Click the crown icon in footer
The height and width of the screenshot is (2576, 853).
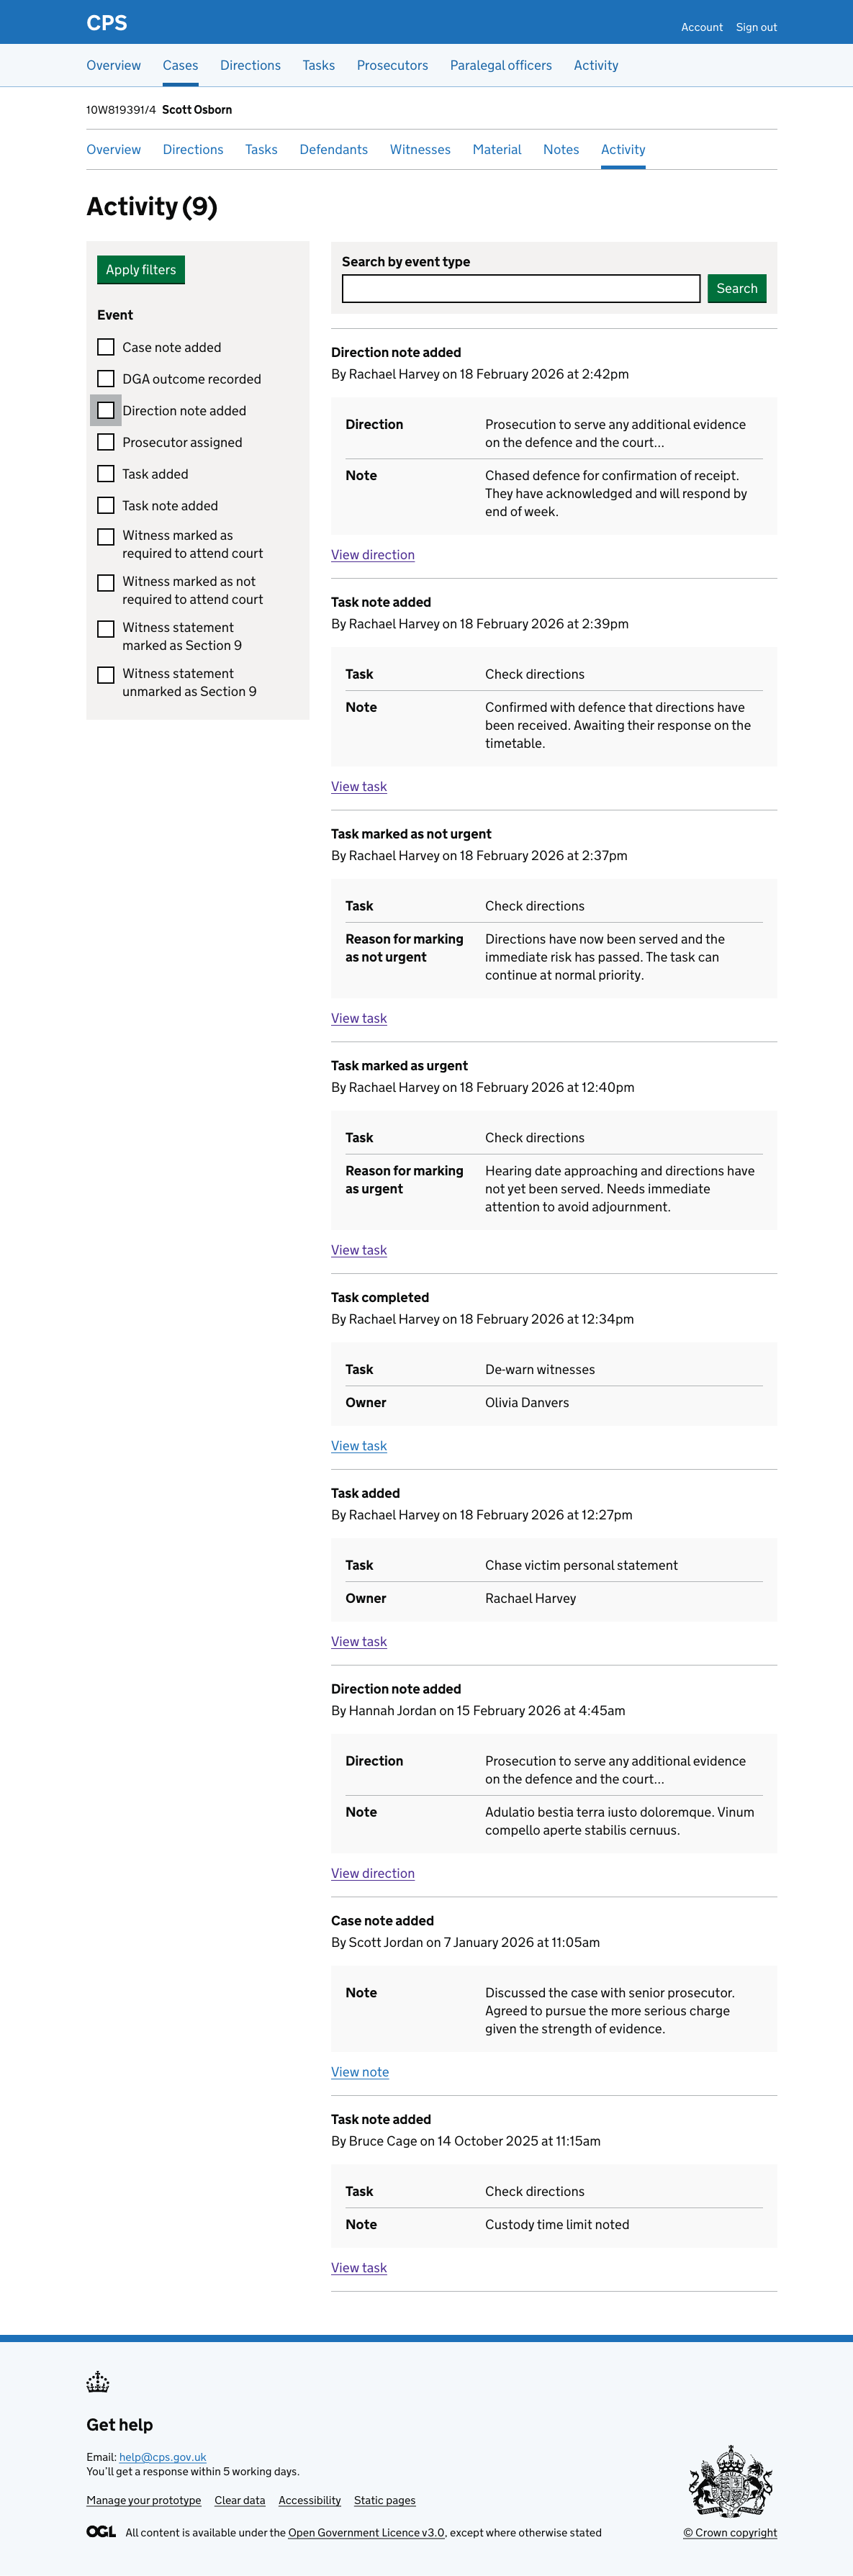[98, 2382]
